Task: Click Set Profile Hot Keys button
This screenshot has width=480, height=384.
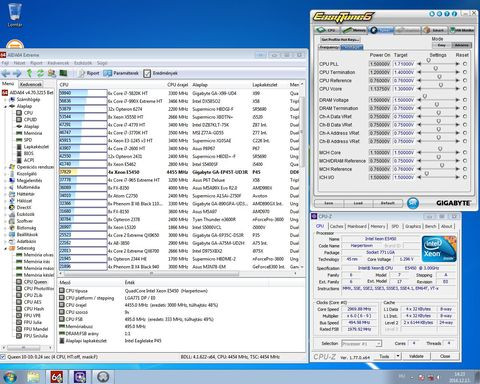Action: coord(340,39)
